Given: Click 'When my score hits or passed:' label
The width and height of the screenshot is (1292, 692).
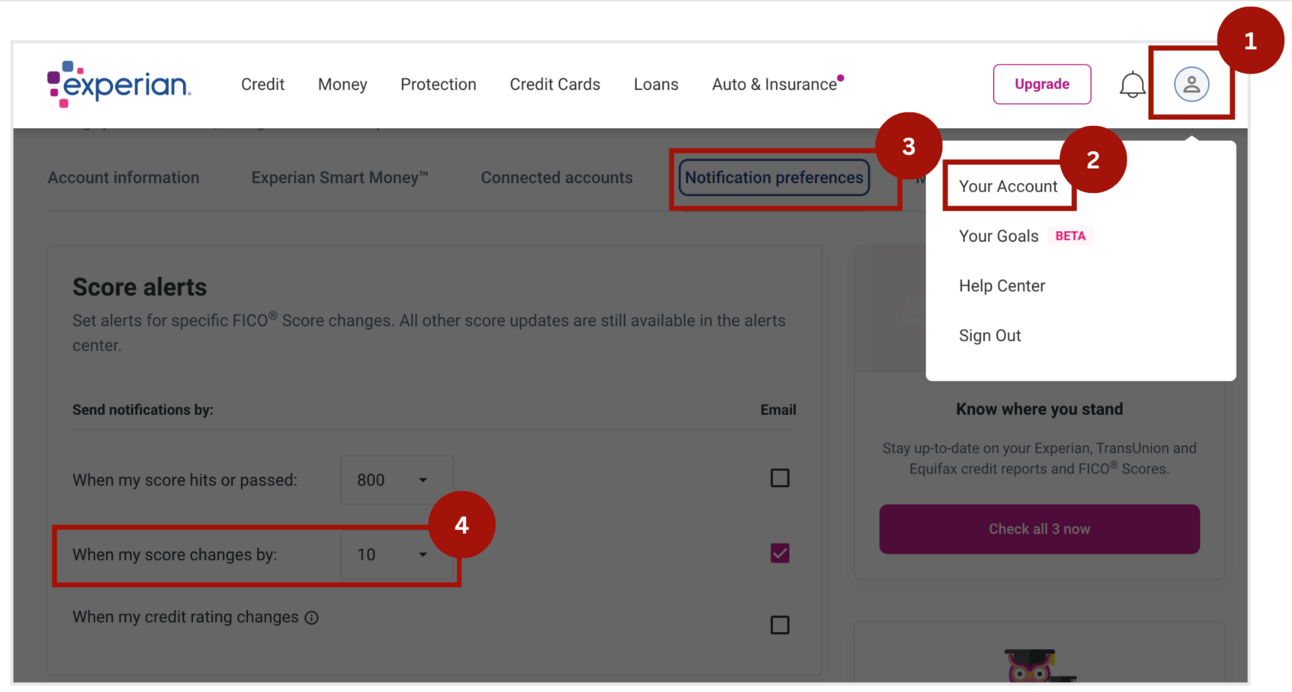Looking at the screenshot, I should pyautogui.click(x=185, y=480).
